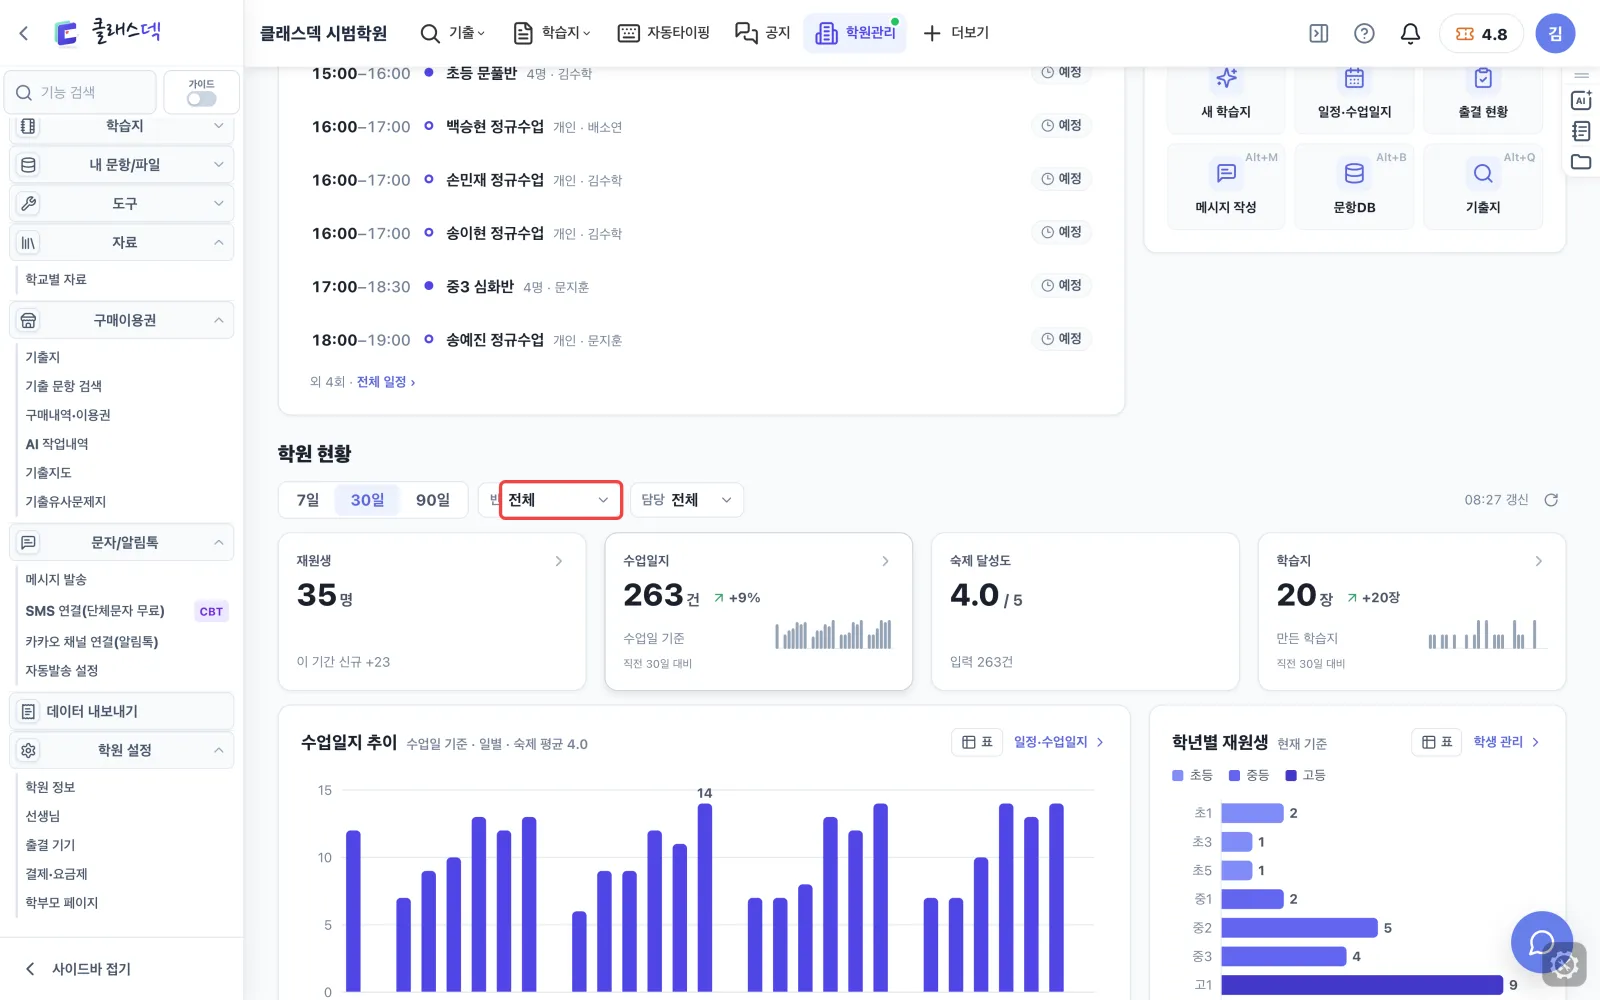Switch 수업일지 추이 chart to 표 view

coord(977,742)
